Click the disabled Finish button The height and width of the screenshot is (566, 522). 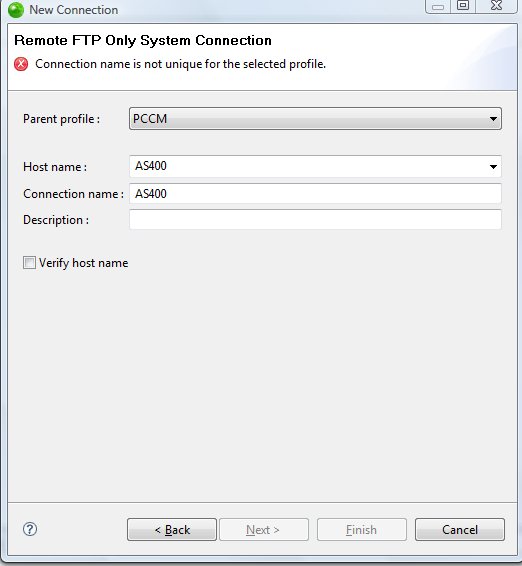tap(362, 530)
